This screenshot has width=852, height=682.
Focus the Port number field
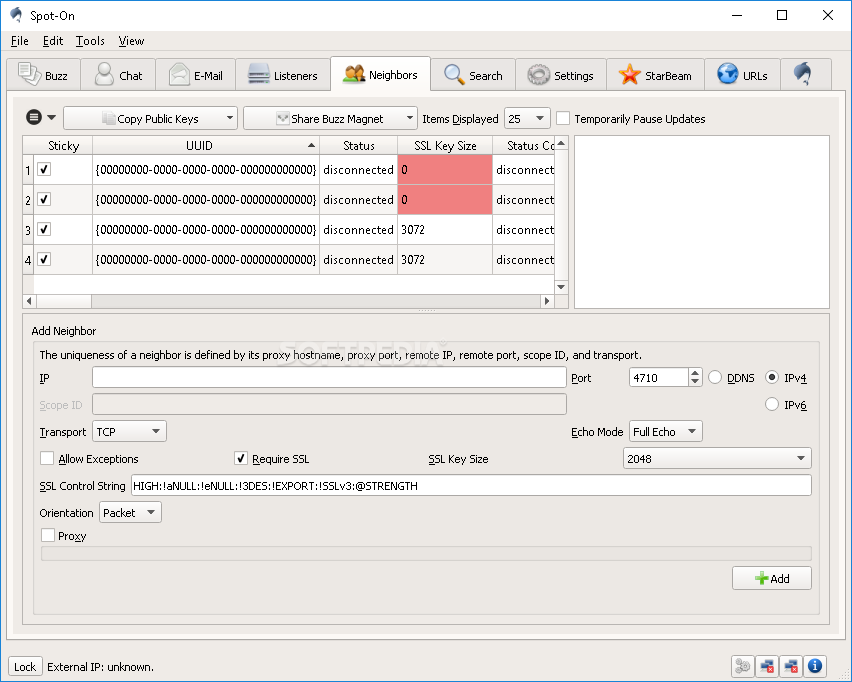(x=659, y=377)
